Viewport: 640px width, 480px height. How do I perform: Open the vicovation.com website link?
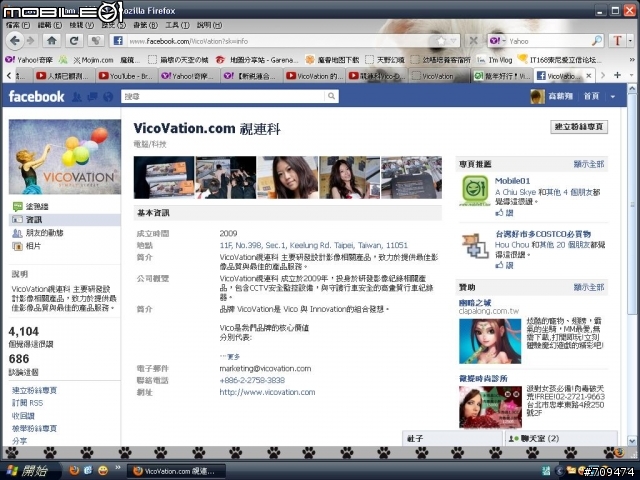click(267, 392)
